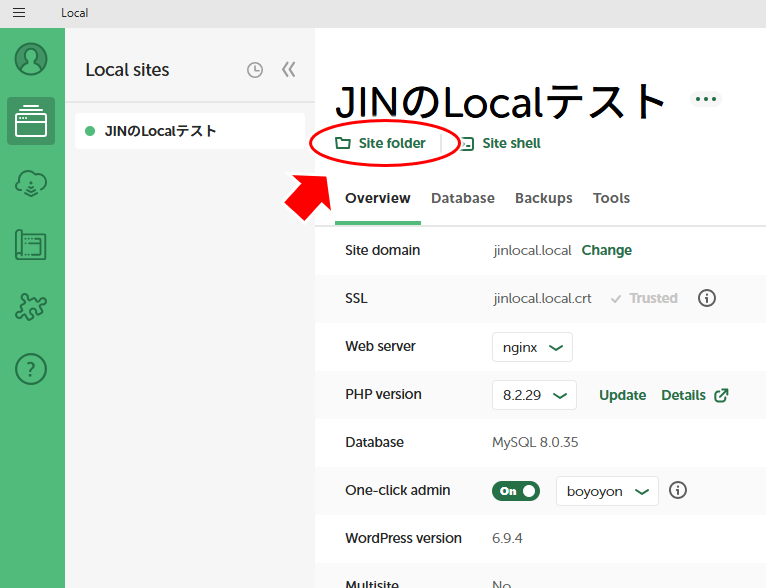Open the Blueprints sidebar icon
Image resolution: width=766 pixels, height=588 pixels.
[31, 246]
